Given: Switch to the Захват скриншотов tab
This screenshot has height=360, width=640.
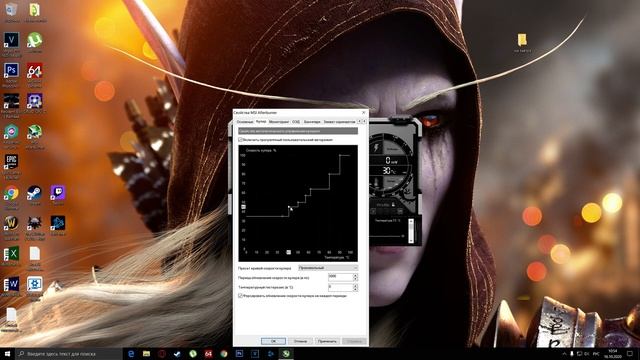Looking at the screenshot, I should pos(340,122).
